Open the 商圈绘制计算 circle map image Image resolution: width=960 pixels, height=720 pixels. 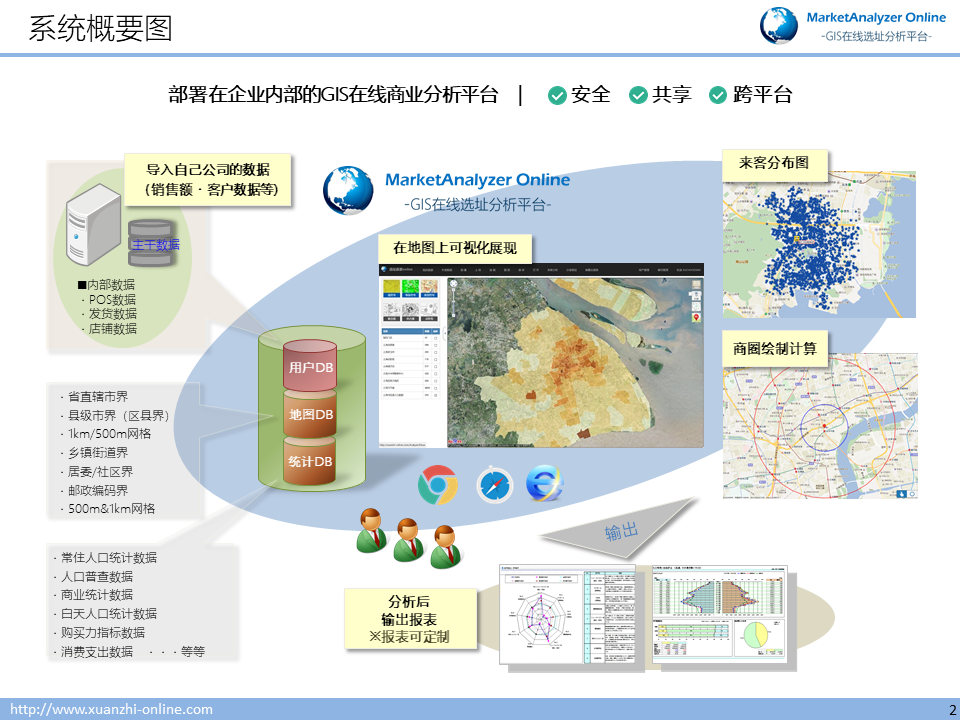coord(820,426)
